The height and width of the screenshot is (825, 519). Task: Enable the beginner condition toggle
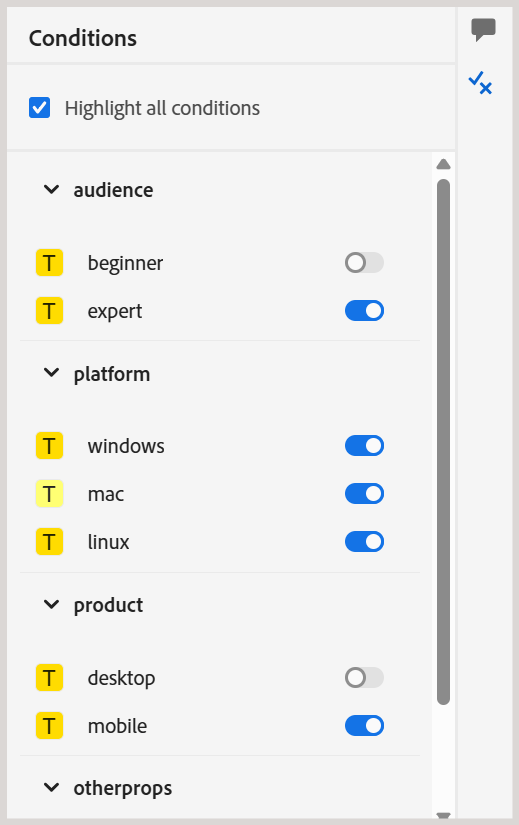[x=364, y=263]
